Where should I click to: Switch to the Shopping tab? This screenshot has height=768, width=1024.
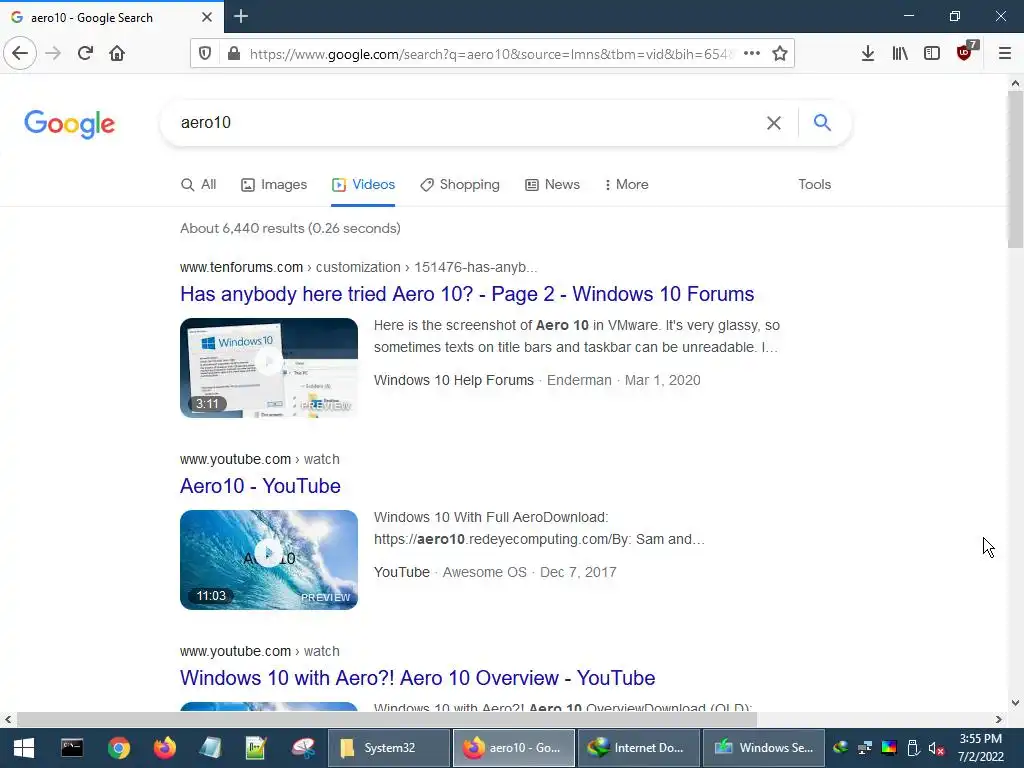click(x=460, y=185)
